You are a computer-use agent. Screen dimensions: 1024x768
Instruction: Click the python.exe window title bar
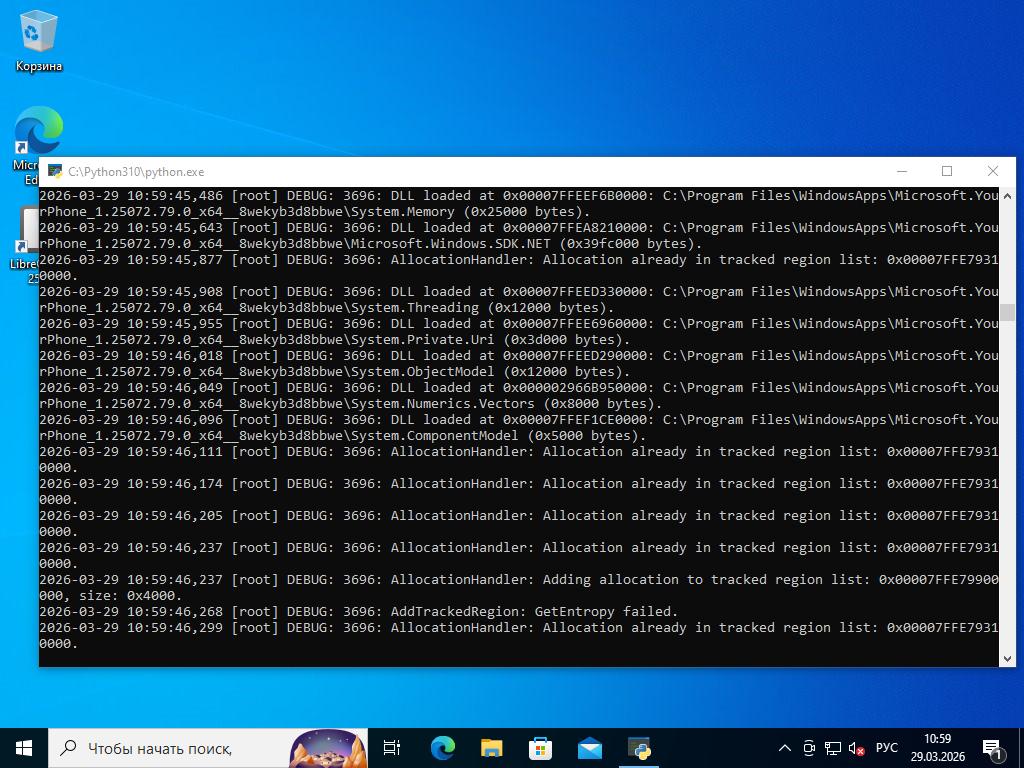[x=500, y=172]
